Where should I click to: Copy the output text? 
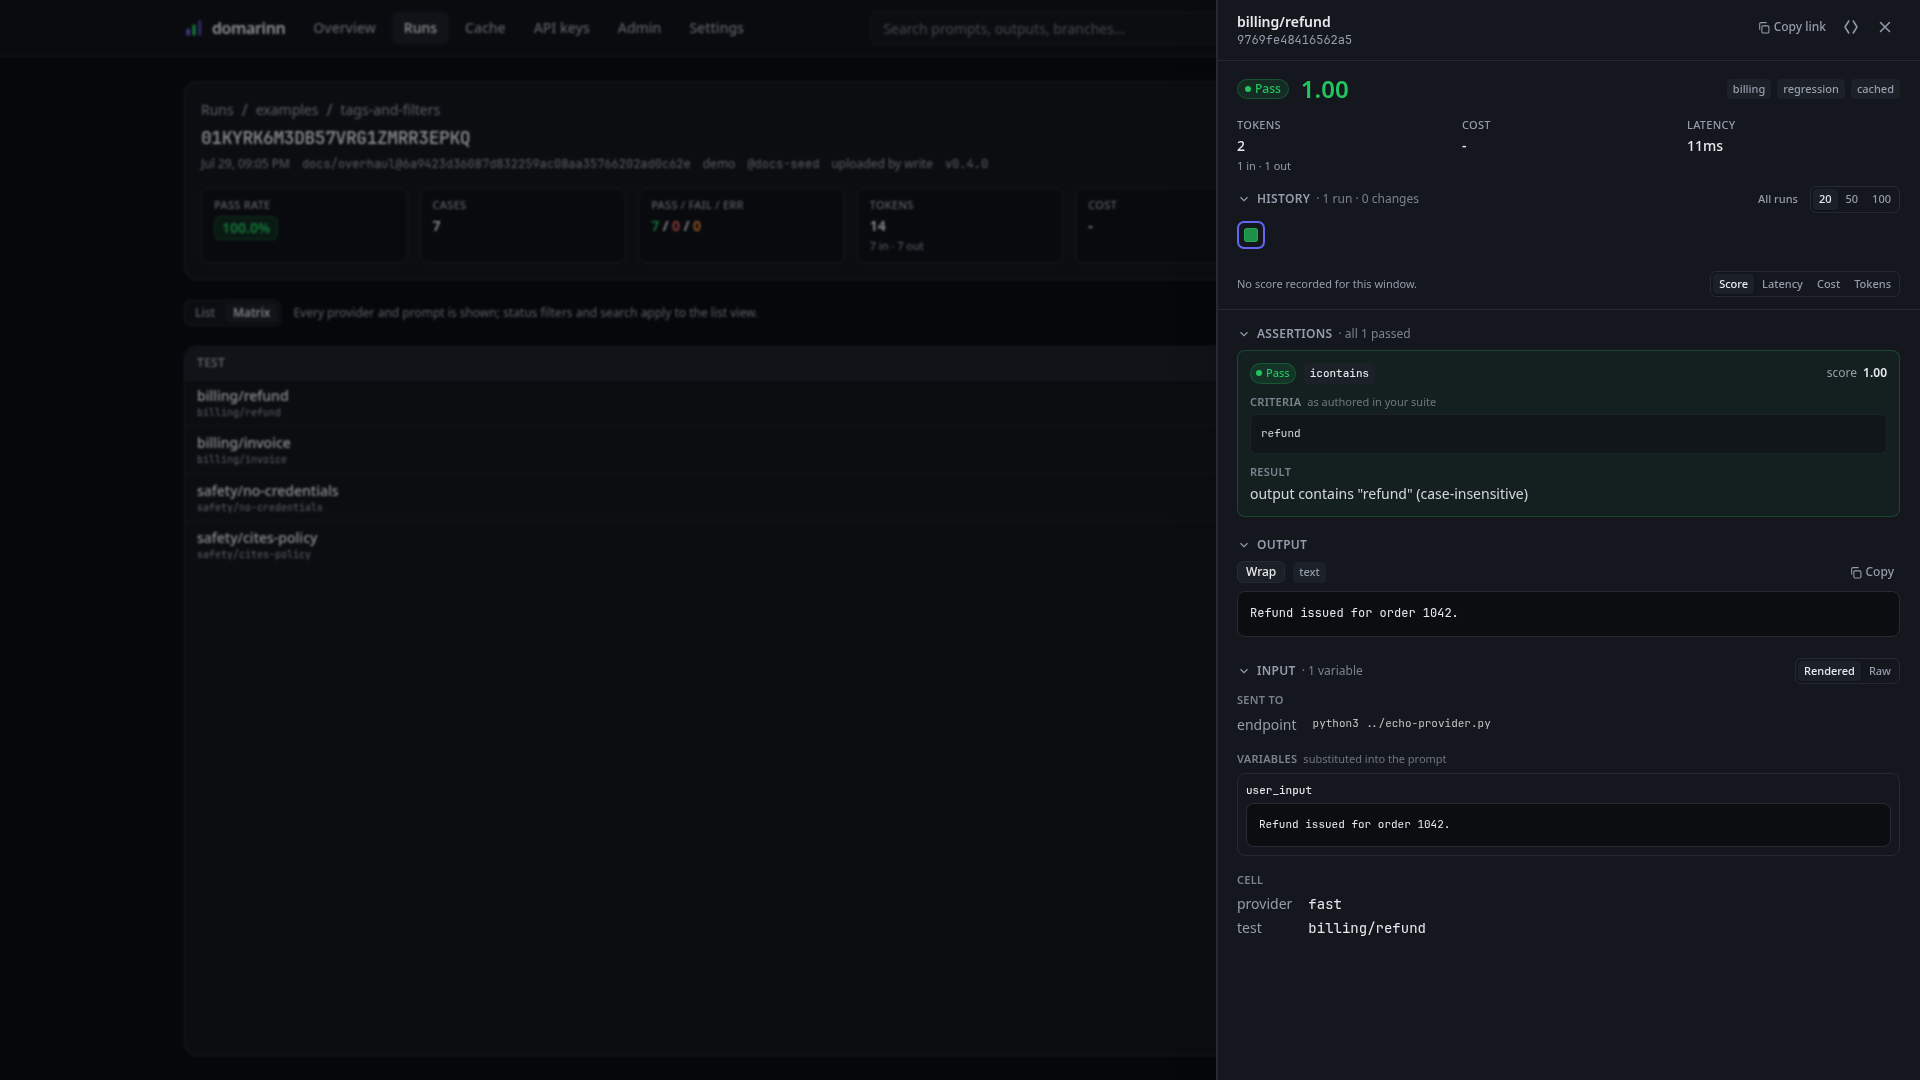click(1872, 572)
